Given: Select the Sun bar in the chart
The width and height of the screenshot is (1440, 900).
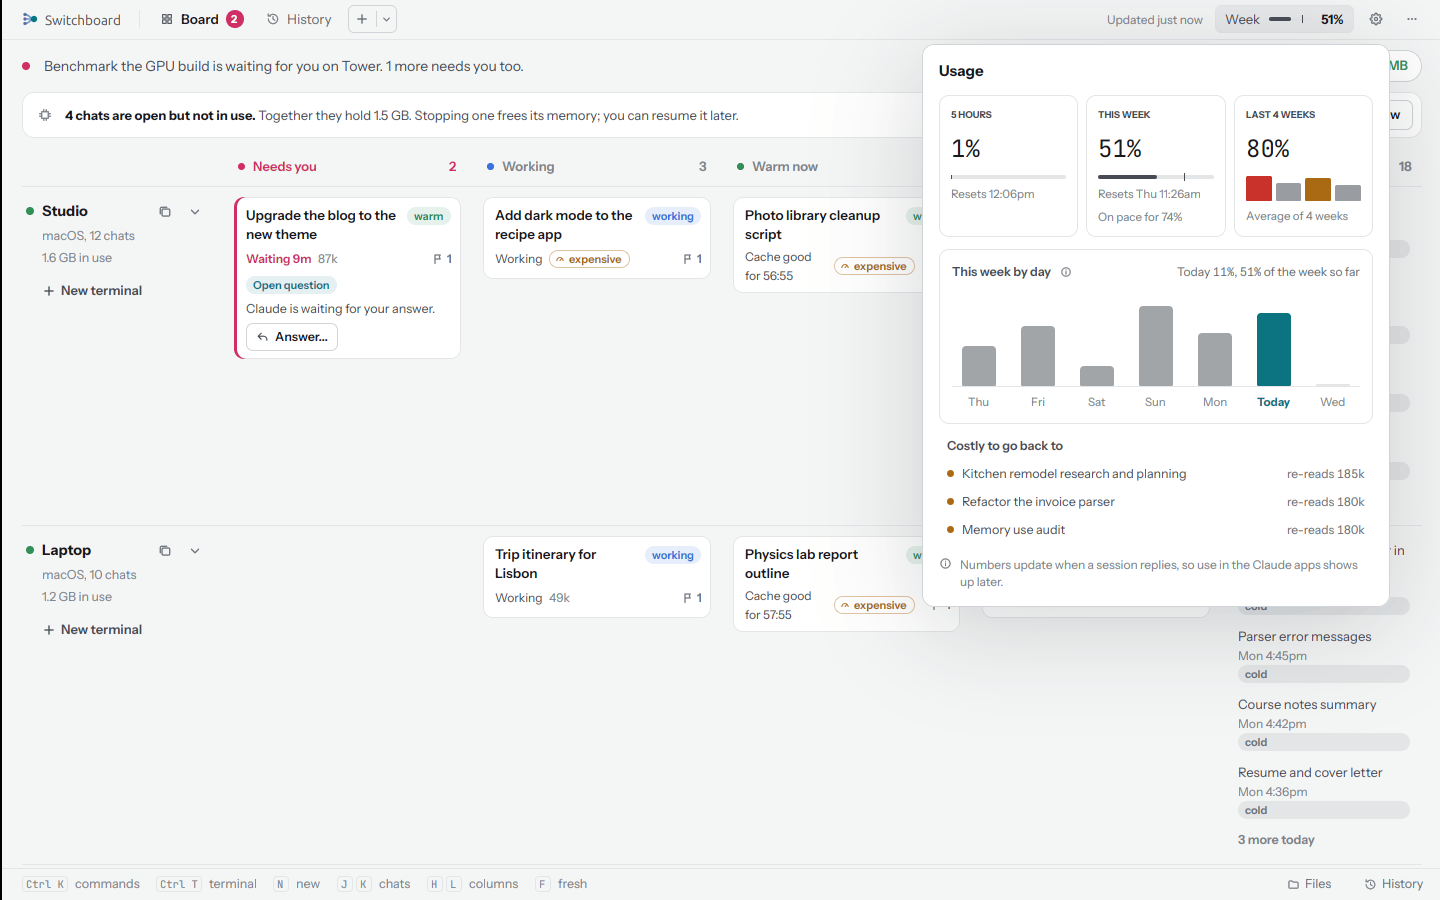Looking at the screenshot, I should pyautogui.click(x=1156, y=346).
